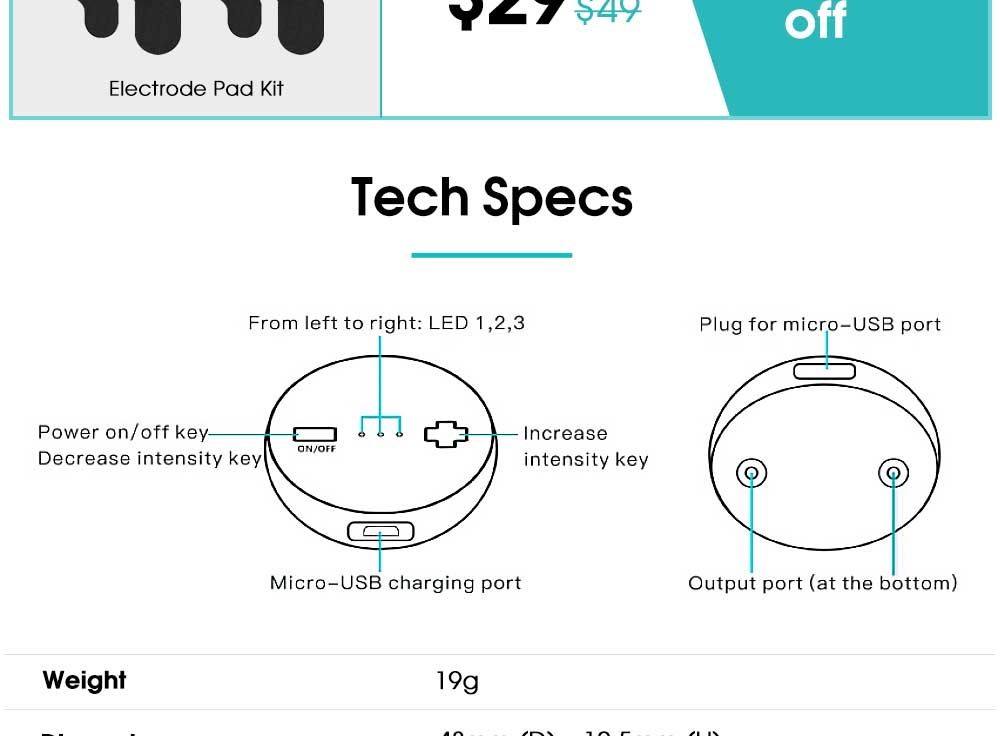The width and height of the screenshot is (1000, 736).
Task: Click the micro-USB charging port icon
Action: (381, 531)
